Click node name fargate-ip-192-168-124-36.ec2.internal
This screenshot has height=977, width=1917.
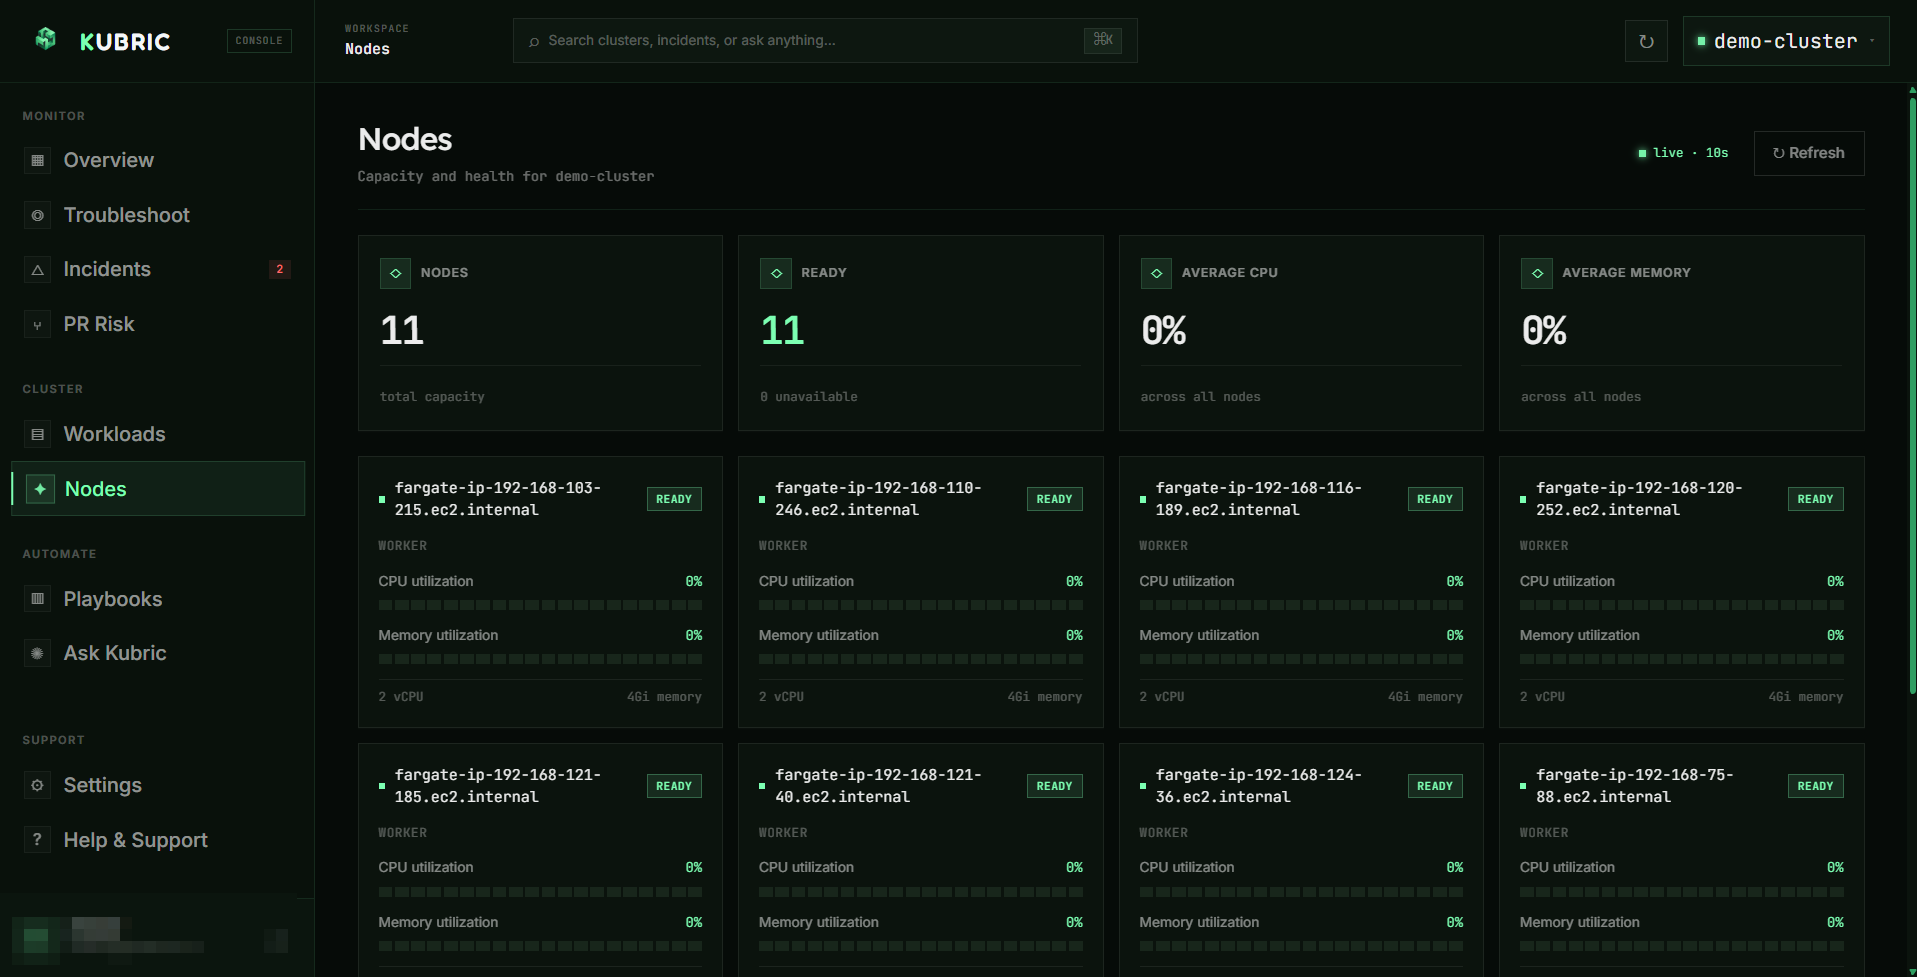click(x=1258, y=786)
